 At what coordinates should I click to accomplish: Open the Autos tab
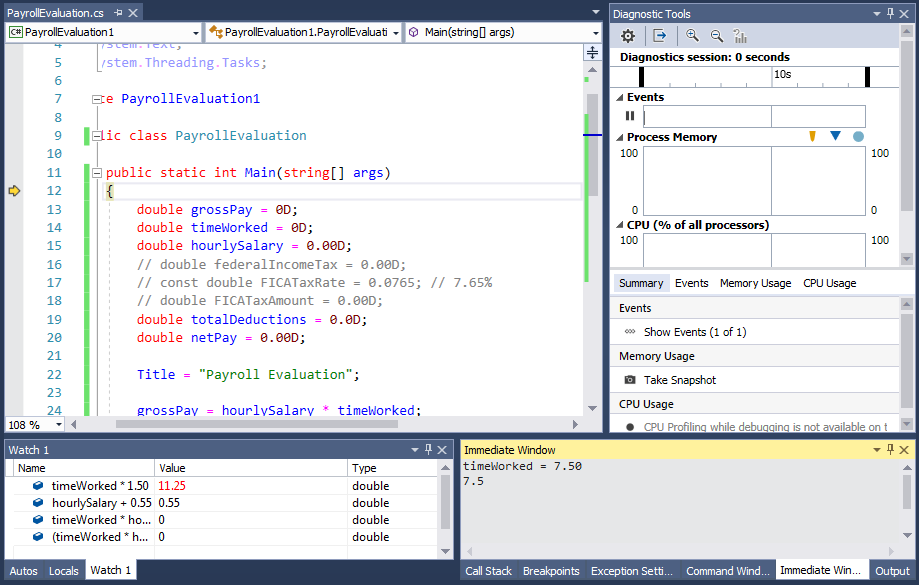[x=23, y=571]
